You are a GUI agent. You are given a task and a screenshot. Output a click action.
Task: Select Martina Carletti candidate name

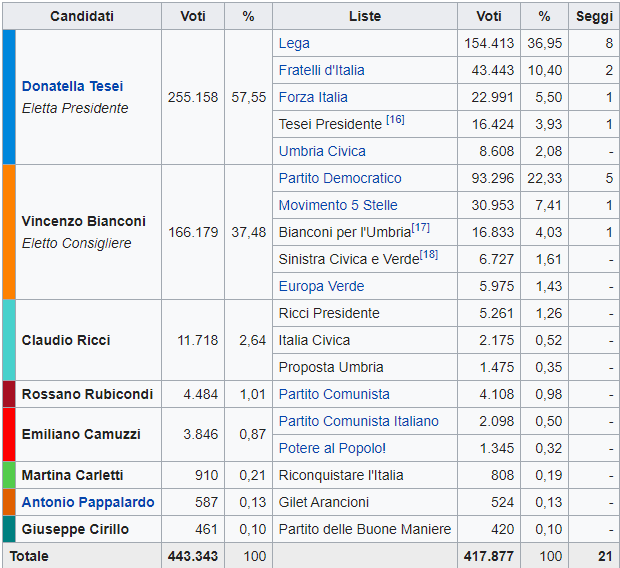[72, 475]
